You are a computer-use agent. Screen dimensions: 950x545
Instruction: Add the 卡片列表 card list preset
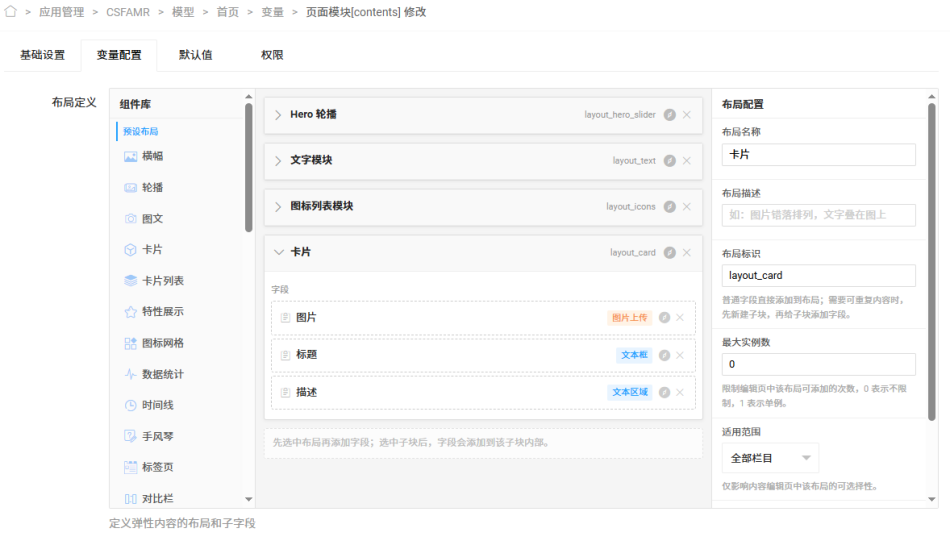pyautogui.click(x=154, y=281)
